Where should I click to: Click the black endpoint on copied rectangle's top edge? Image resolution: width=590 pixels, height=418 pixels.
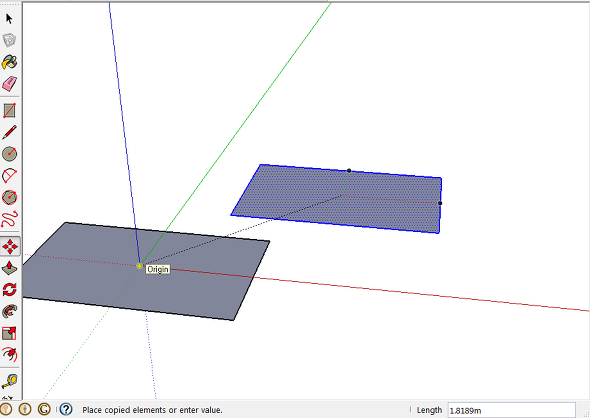(x=349, y=171)
